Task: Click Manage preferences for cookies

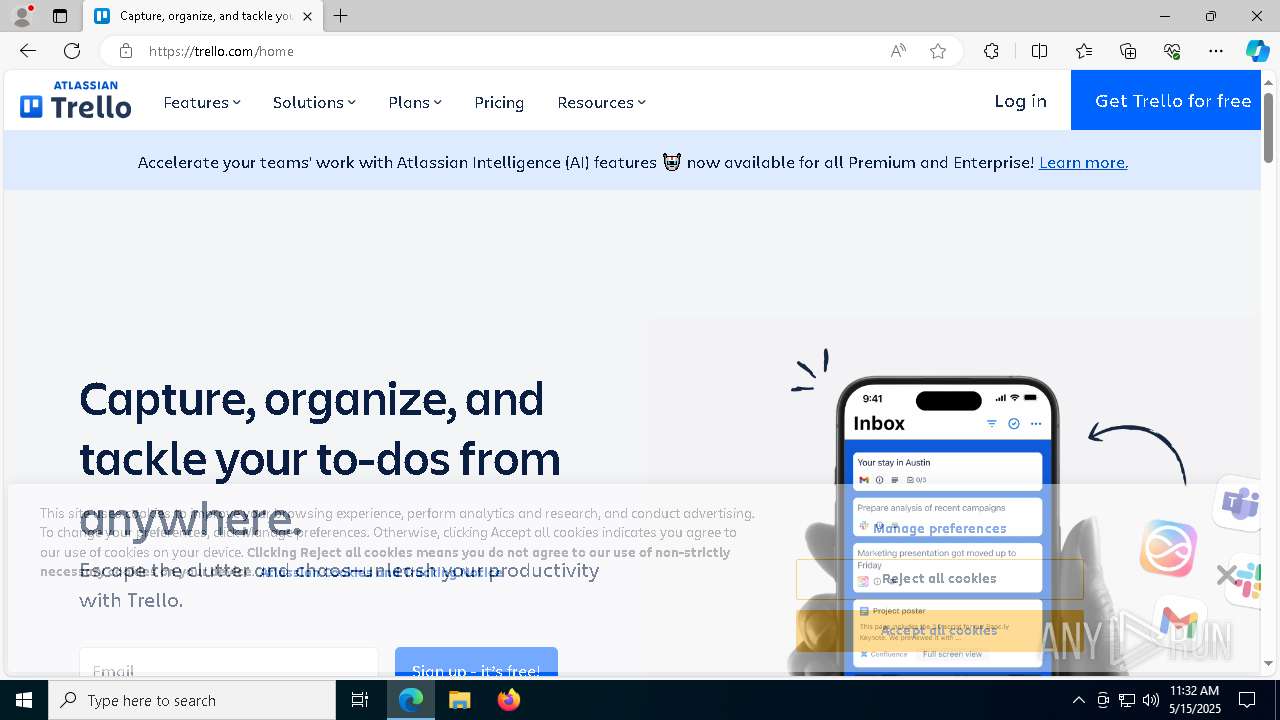Action: tap(939, 528)
